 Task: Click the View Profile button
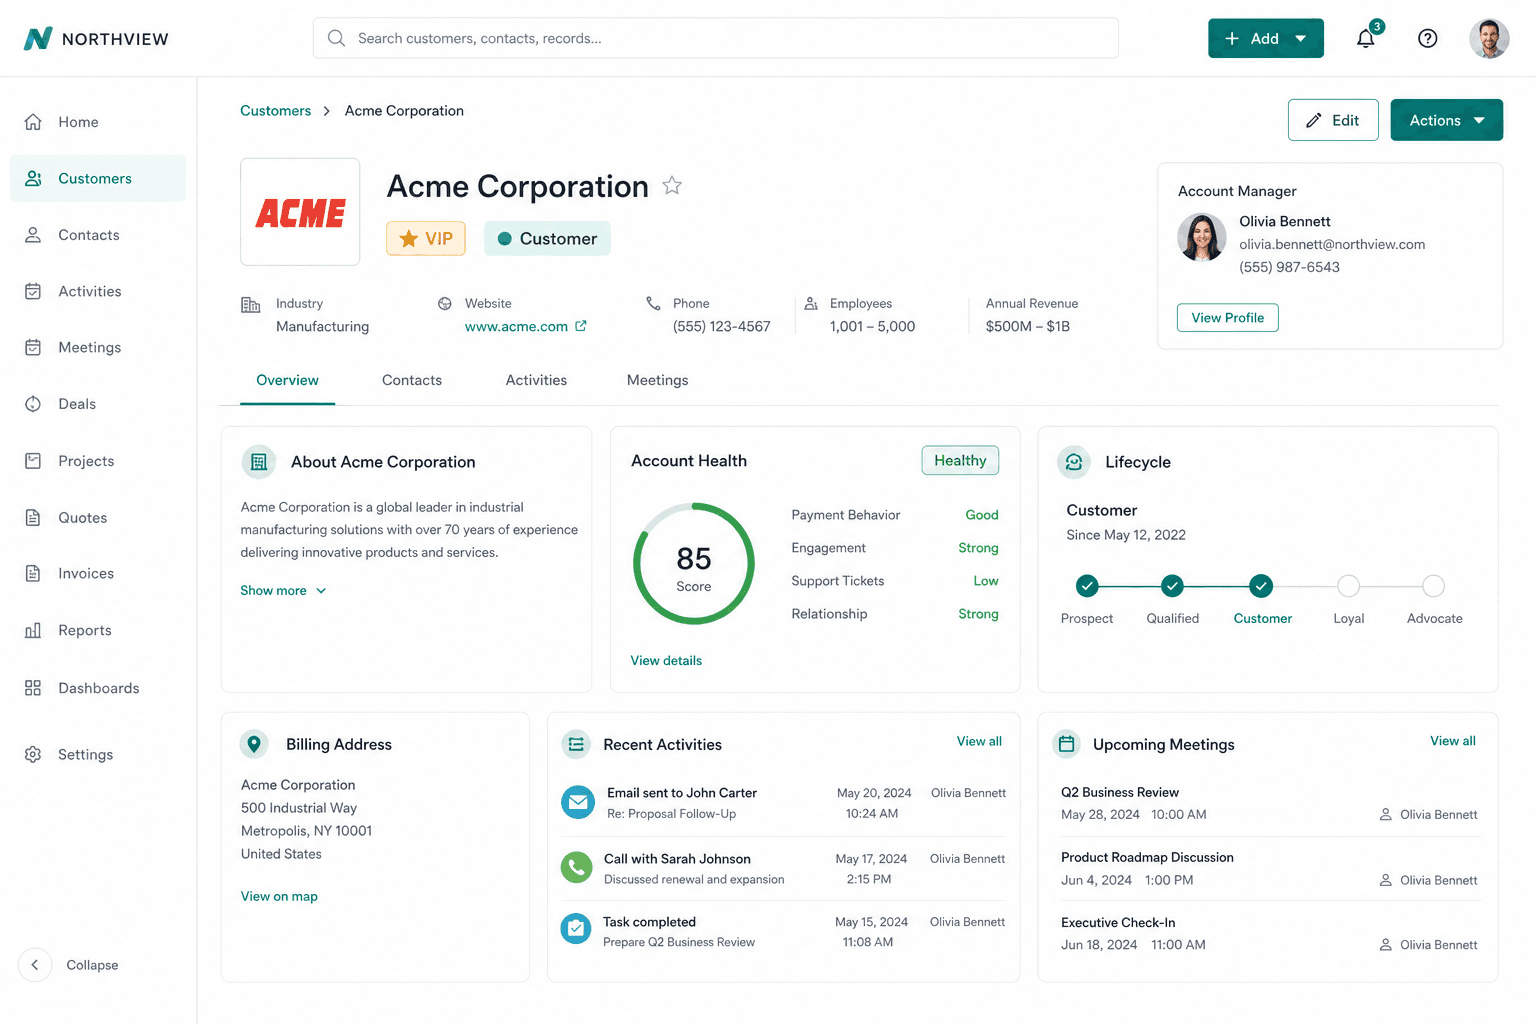click(x=1227, y=317)
